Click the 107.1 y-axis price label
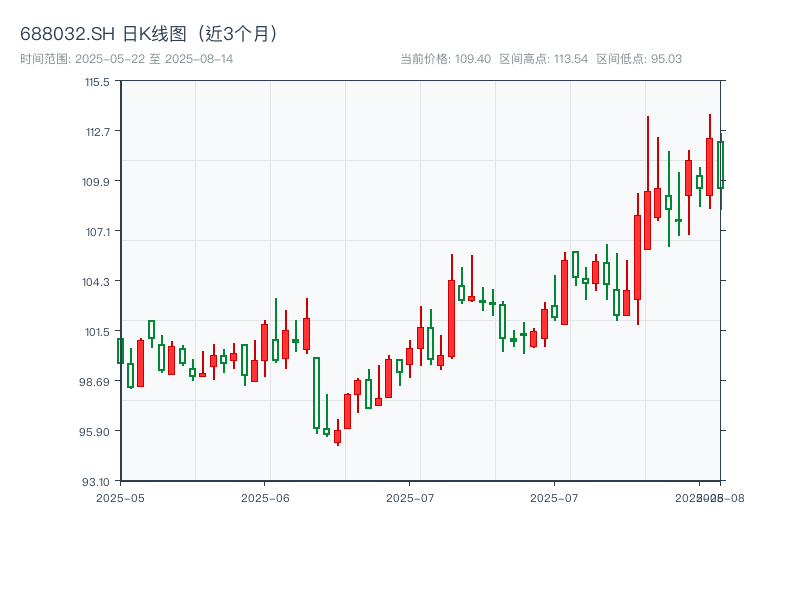This screenshot has width=800, height=600. (x=97, y=231)
